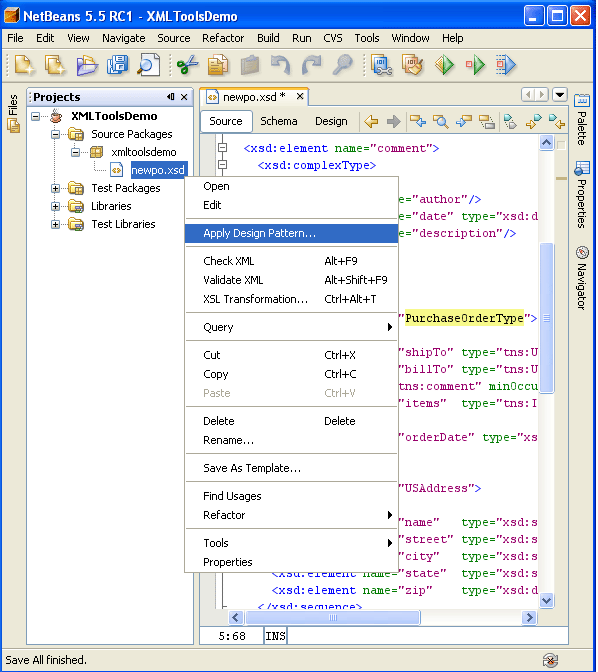Minimize the Projects panel with slide icon
This screenshot has width=598, height=672.
(171, 97)
